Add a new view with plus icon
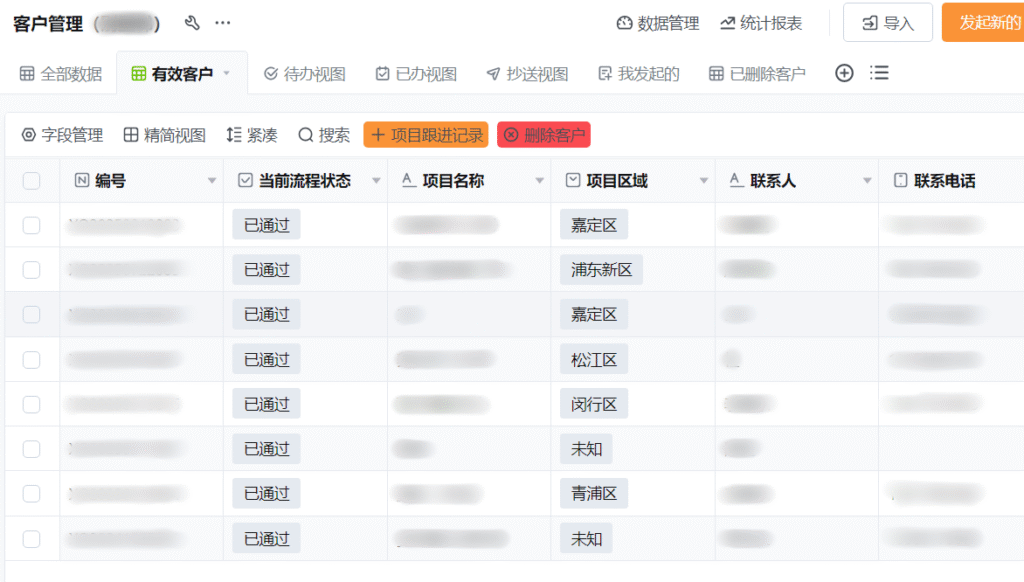The height and width of the screenshot is (582, 1024). pyautogui.click(x=844, y=73)
